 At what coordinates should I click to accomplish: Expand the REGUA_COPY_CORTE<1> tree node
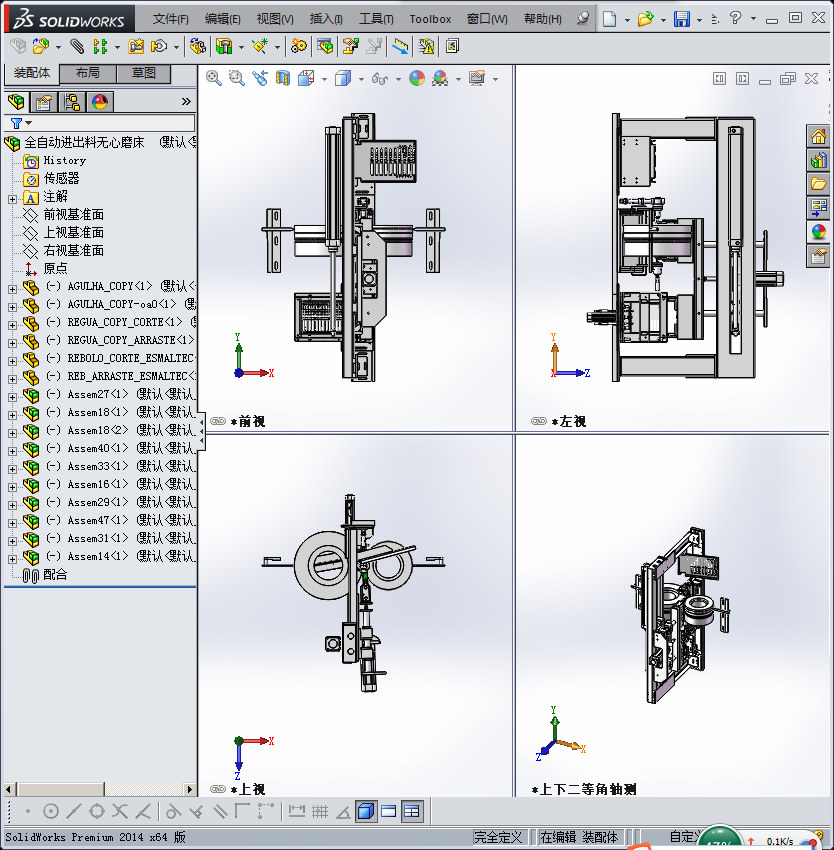point(12,325)
